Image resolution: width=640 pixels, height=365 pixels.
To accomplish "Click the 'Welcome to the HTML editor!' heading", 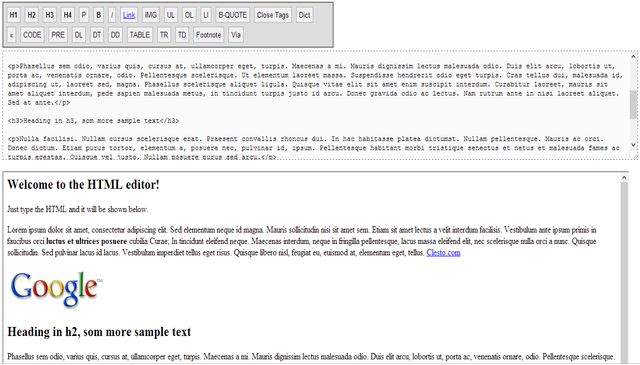I will (83, 185).
